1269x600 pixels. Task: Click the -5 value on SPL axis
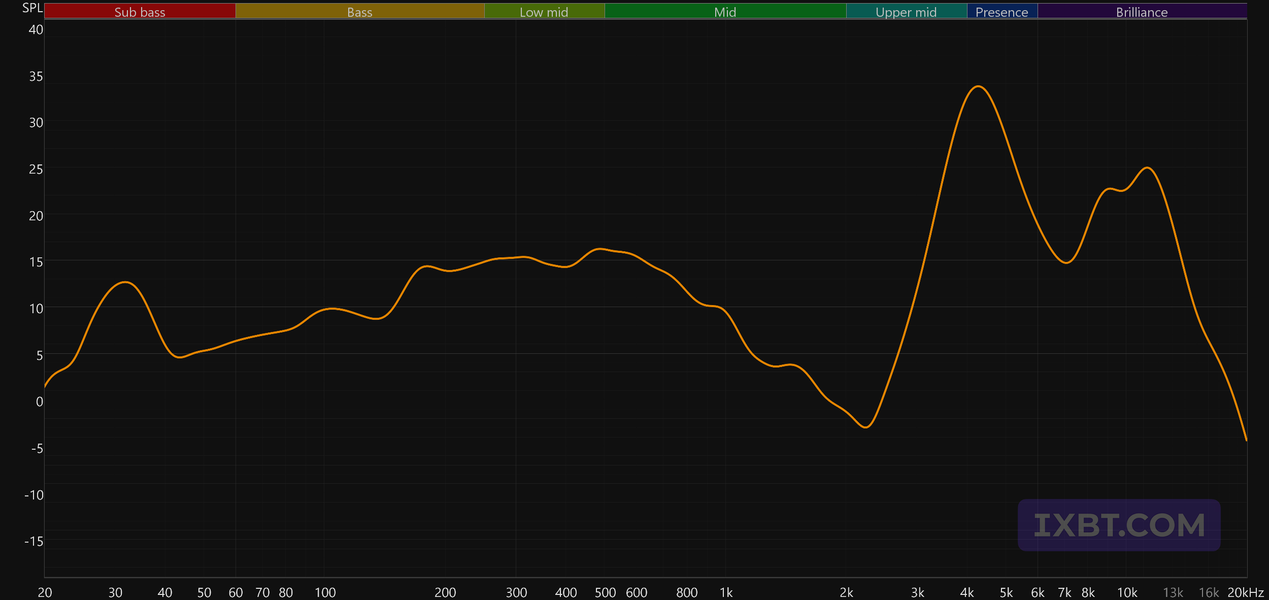point(36,448)
